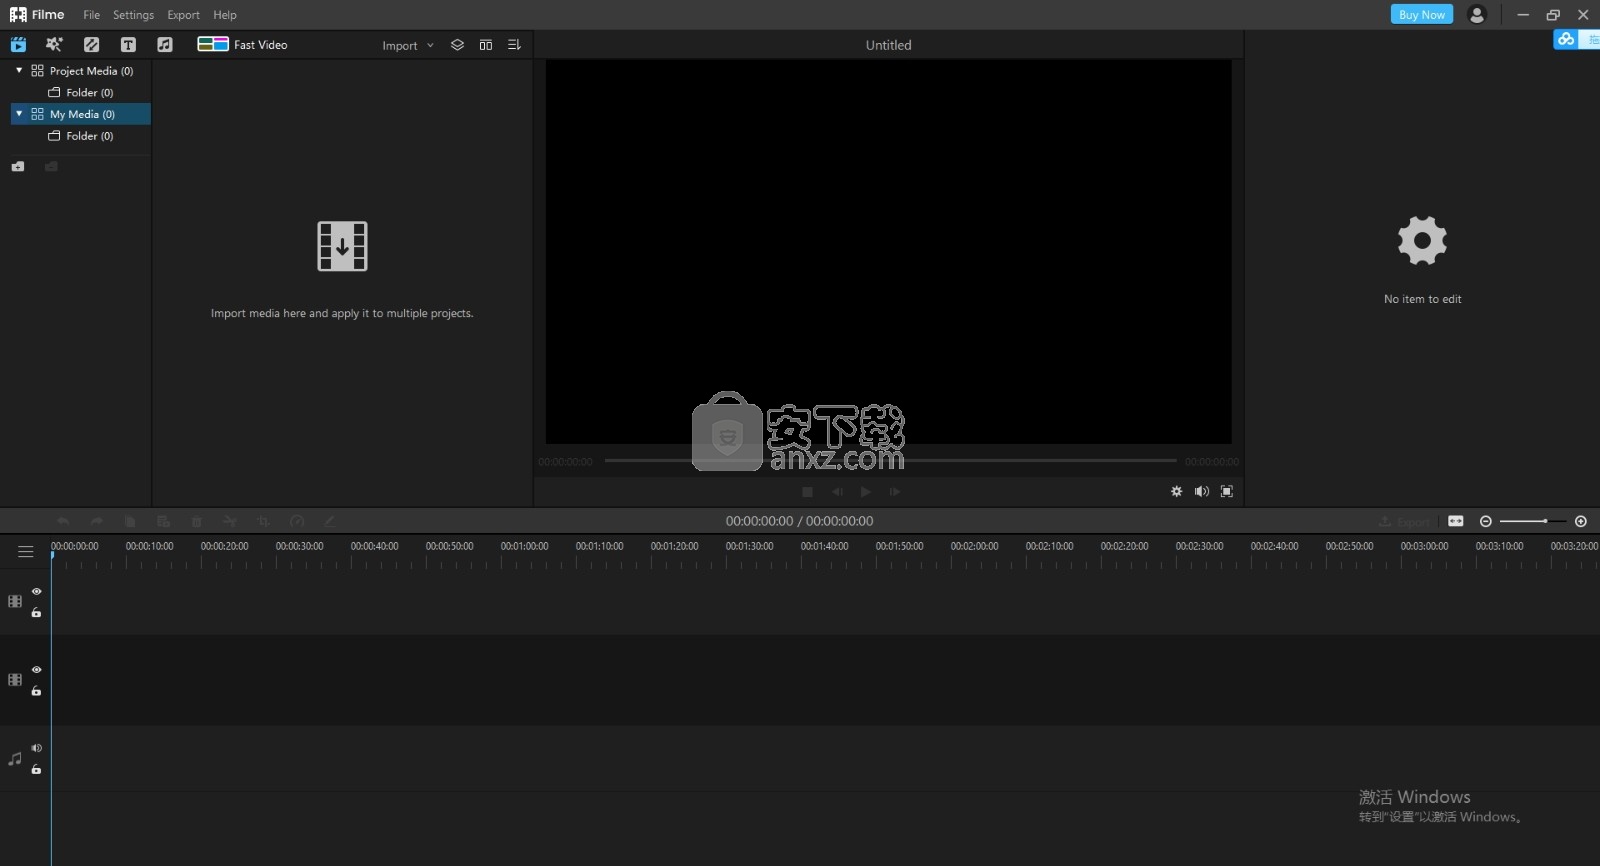Click the Edit pencil icon in timeline toolbar
This screenshot has height=866, width=1600.
(330, 521)
